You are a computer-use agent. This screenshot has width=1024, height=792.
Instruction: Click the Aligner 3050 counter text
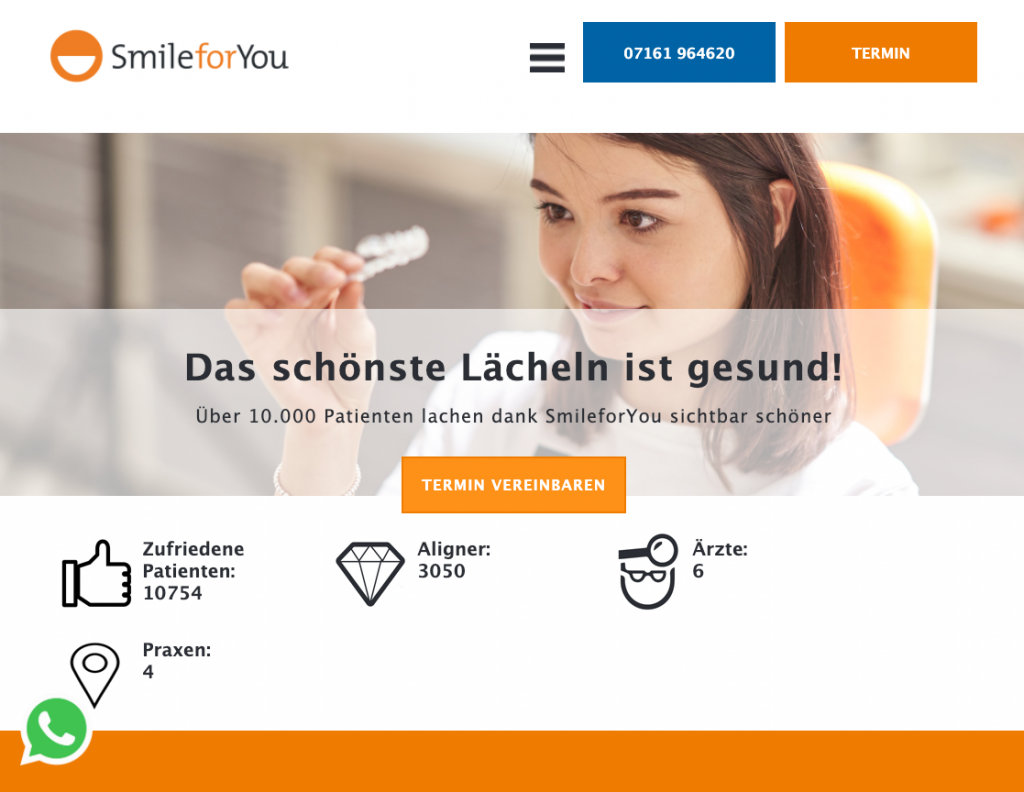click(x=454, y=560)
